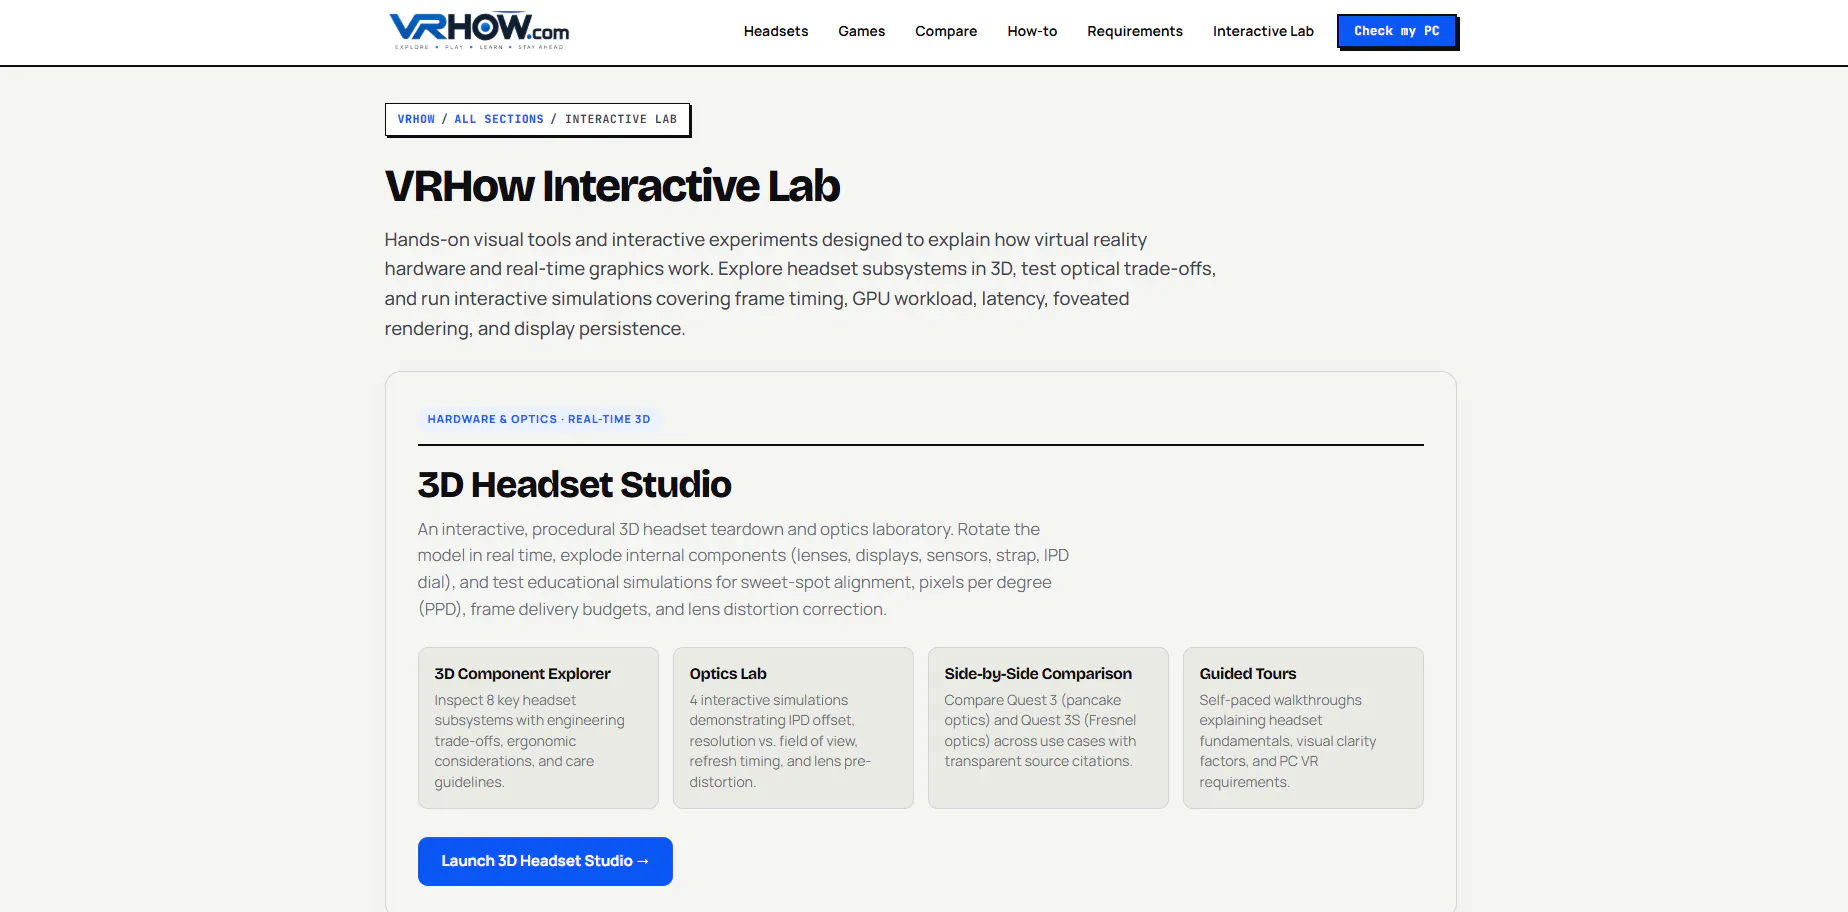Select the Guided Tours card

tap(1303, 728)
